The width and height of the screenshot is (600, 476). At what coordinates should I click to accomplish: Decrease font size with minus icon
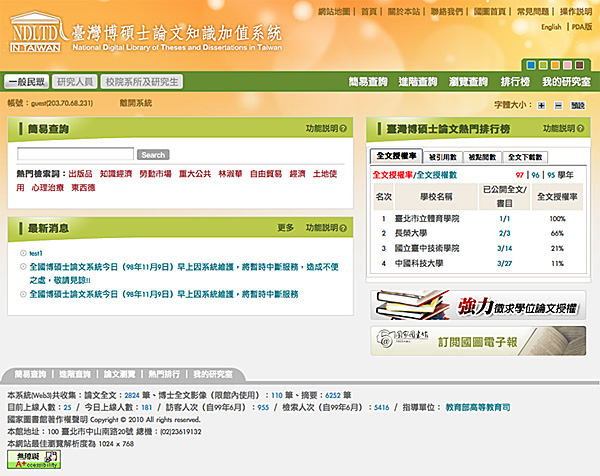(x=558, y=104)
